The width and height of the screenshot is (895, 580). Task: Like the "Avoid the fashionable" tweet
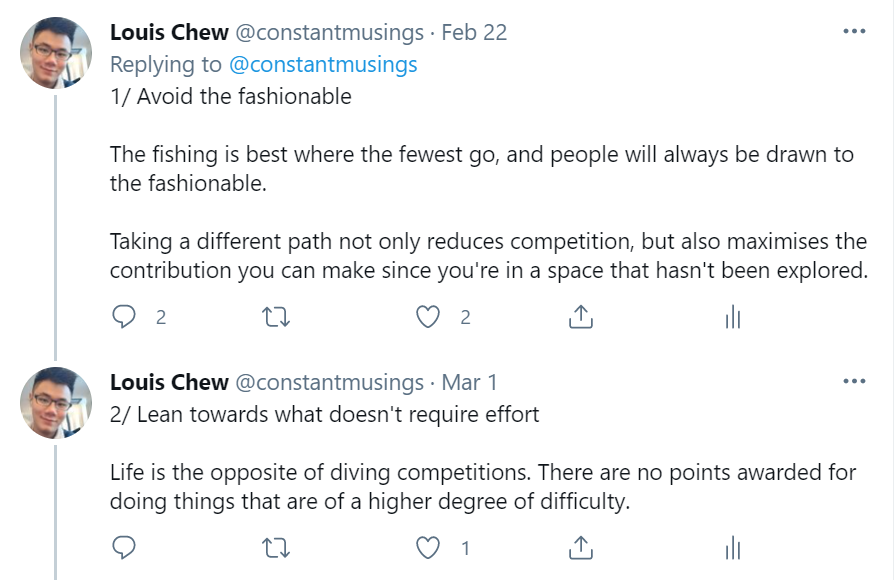click(x=428, y=318)
